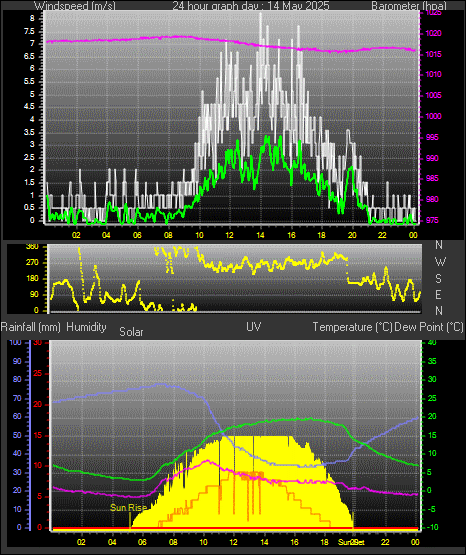
Task: Select the 'Rainfall (mm)' label
Action: tap(30, 327)
